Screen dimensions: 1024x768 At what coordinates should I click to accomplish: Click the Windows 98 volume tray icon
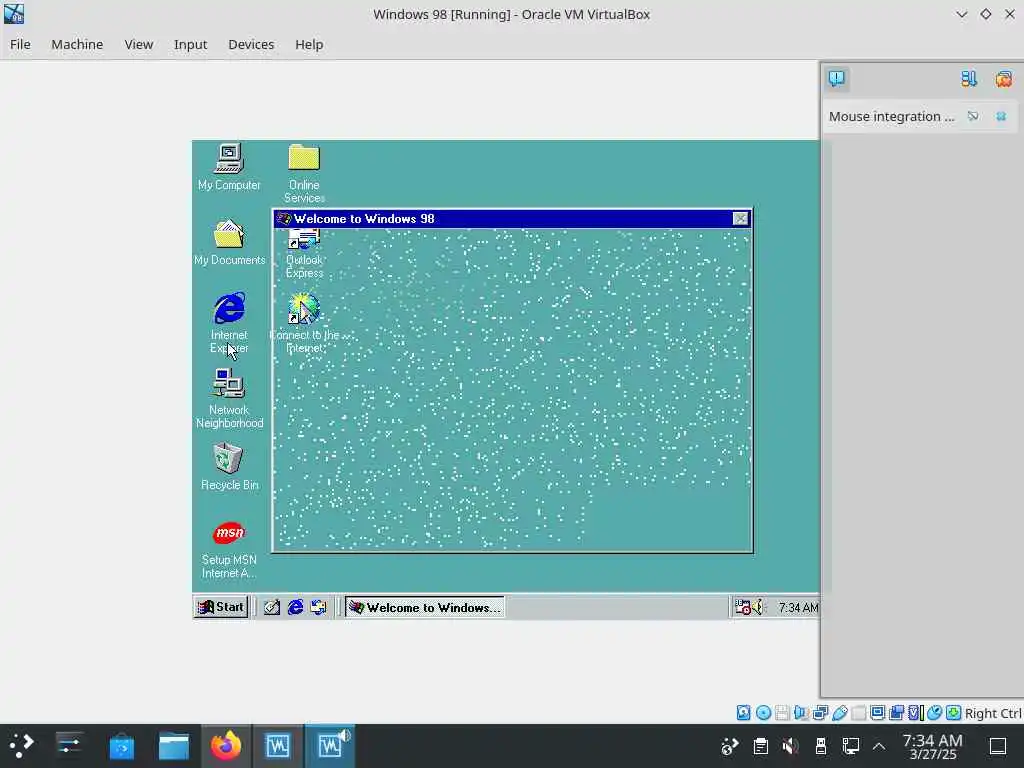point(758,607)
